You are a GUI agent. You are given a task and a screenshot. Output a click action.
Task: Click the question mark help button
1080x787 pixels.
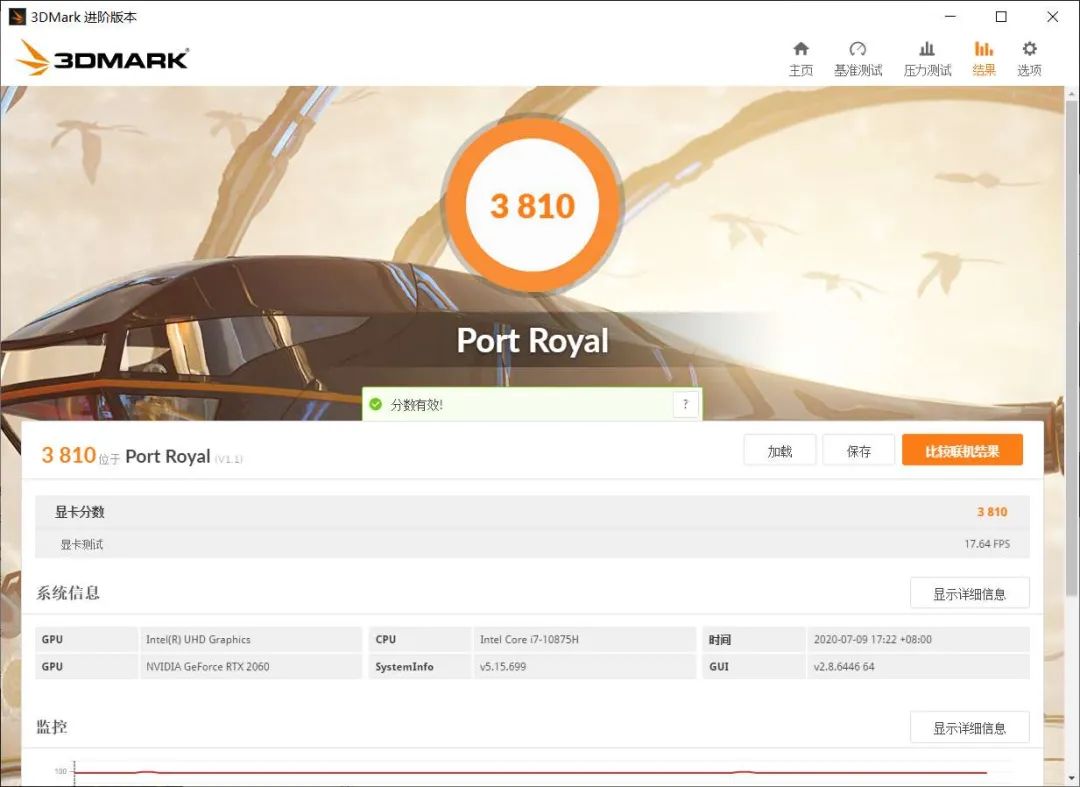685,404
